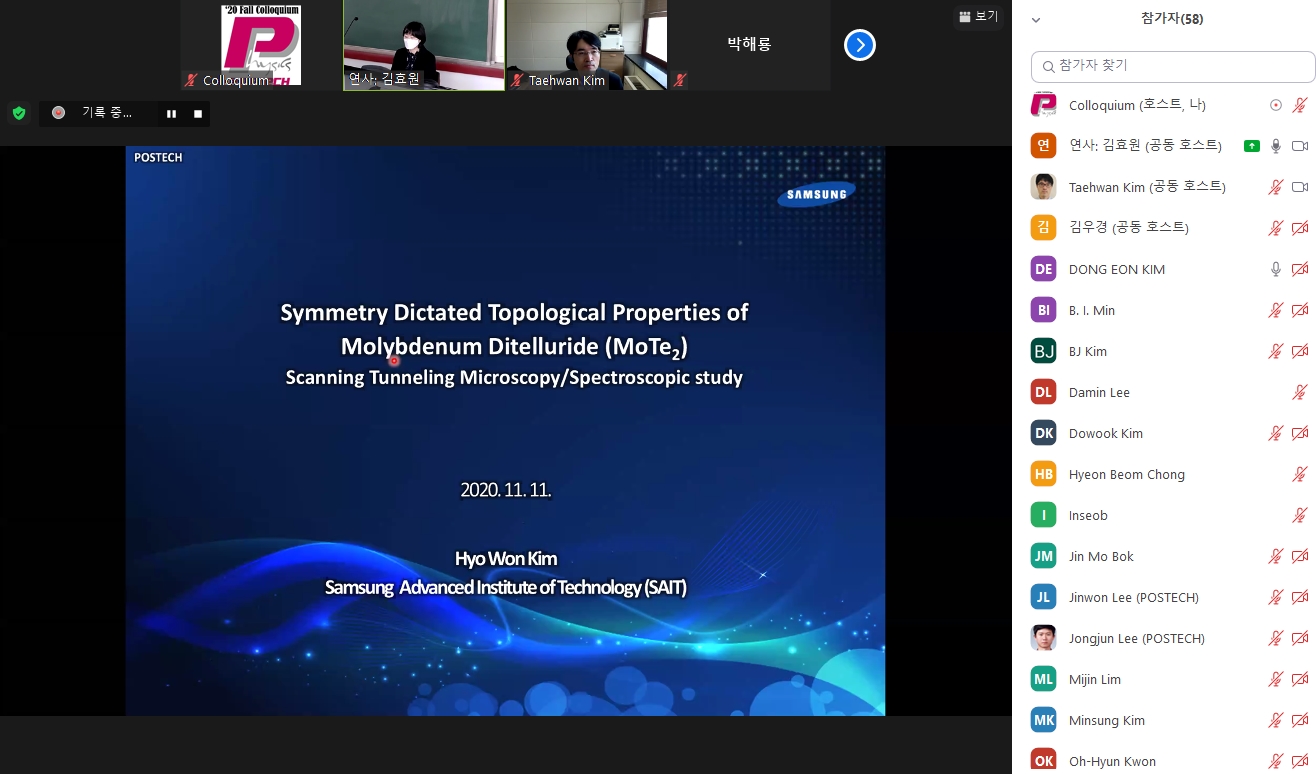Select participant row Colloquium (호스트, 나)
Image resolution: width=1316 pixels, height=774 pixels.
tap(1165, 105)
